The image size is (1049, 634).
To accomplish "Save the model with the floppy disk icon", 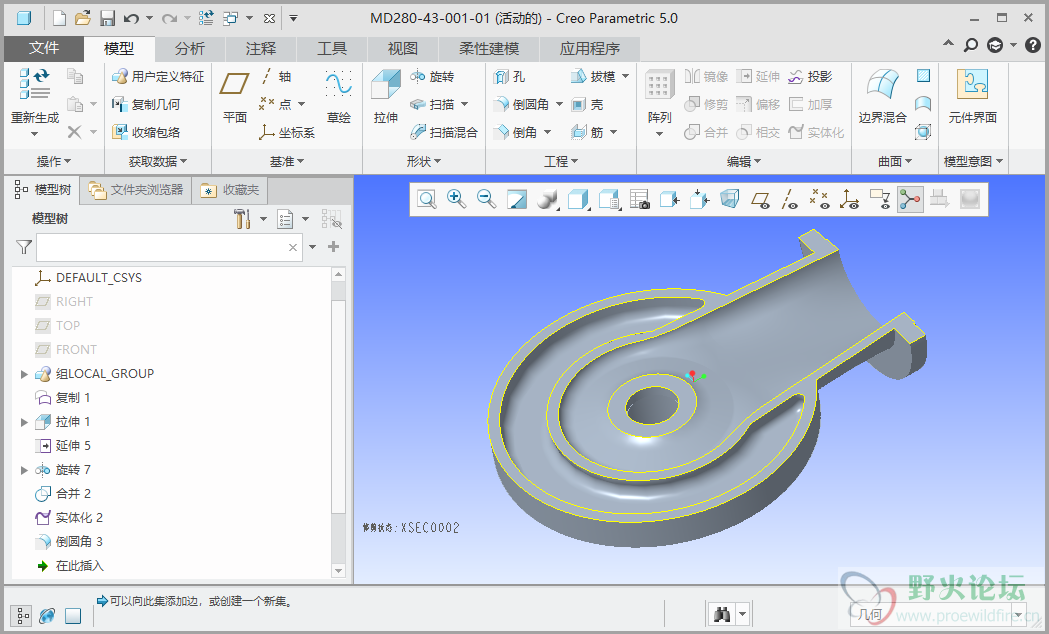I will tap(107, 18).
